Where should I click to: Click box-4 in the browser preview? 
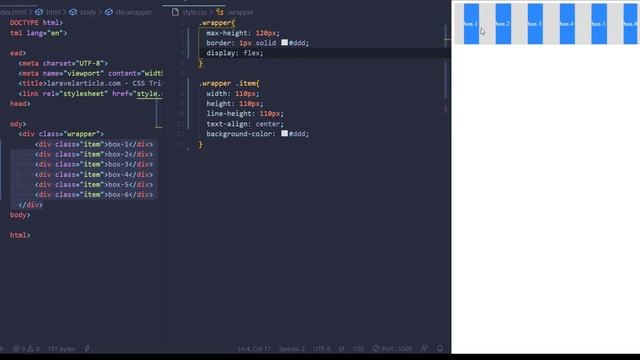567,24
